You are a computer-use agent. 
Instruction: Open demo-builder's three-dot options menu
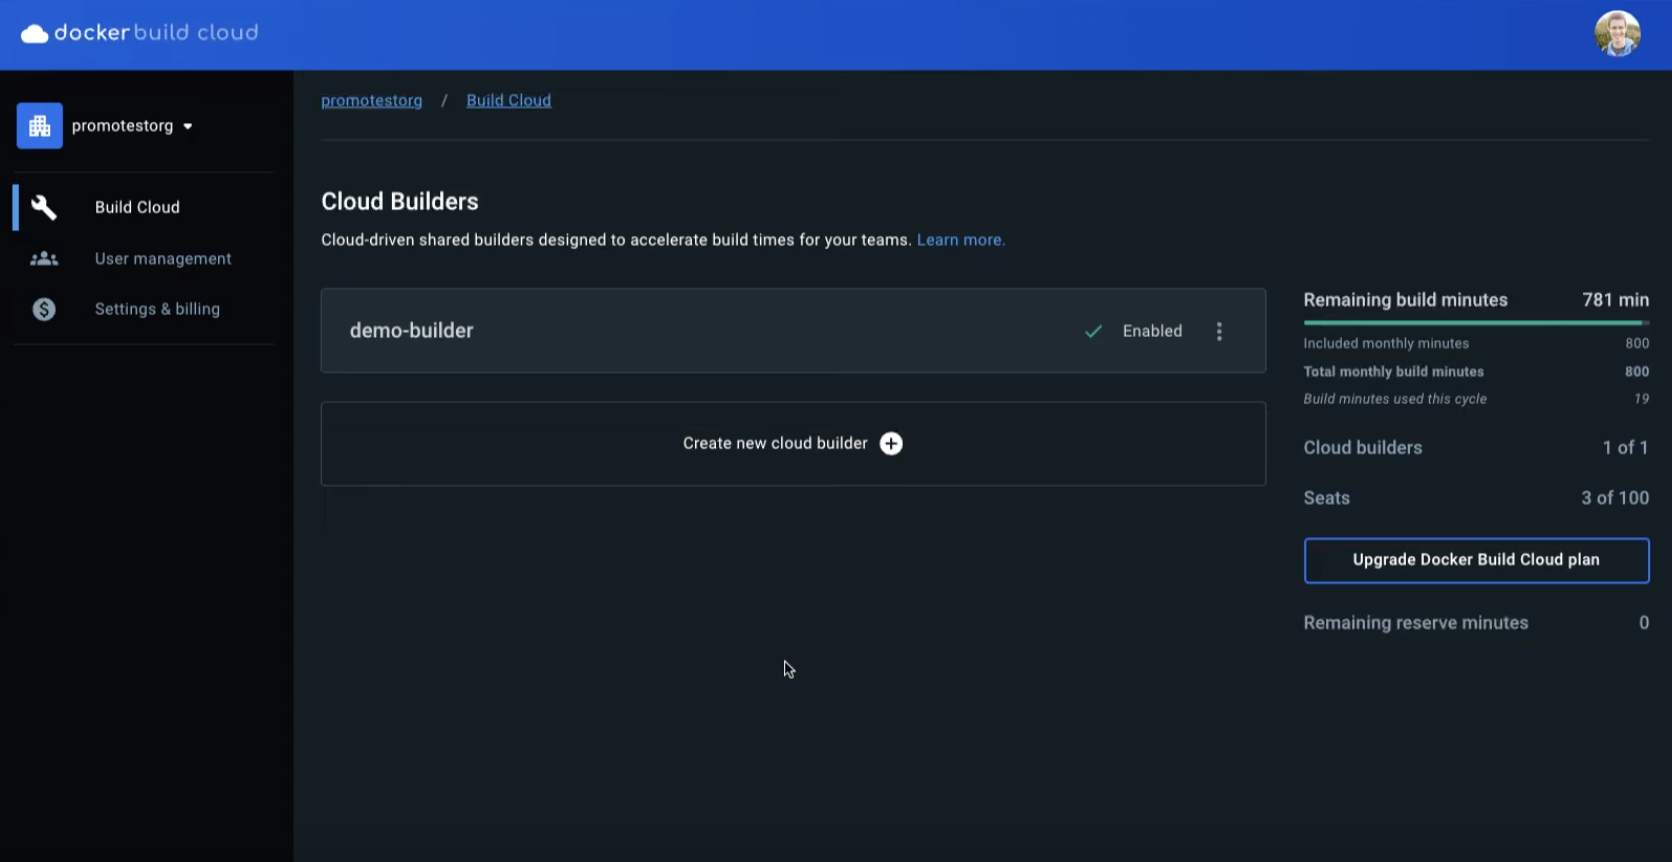pyautogui.click(x=1219, y=331)
